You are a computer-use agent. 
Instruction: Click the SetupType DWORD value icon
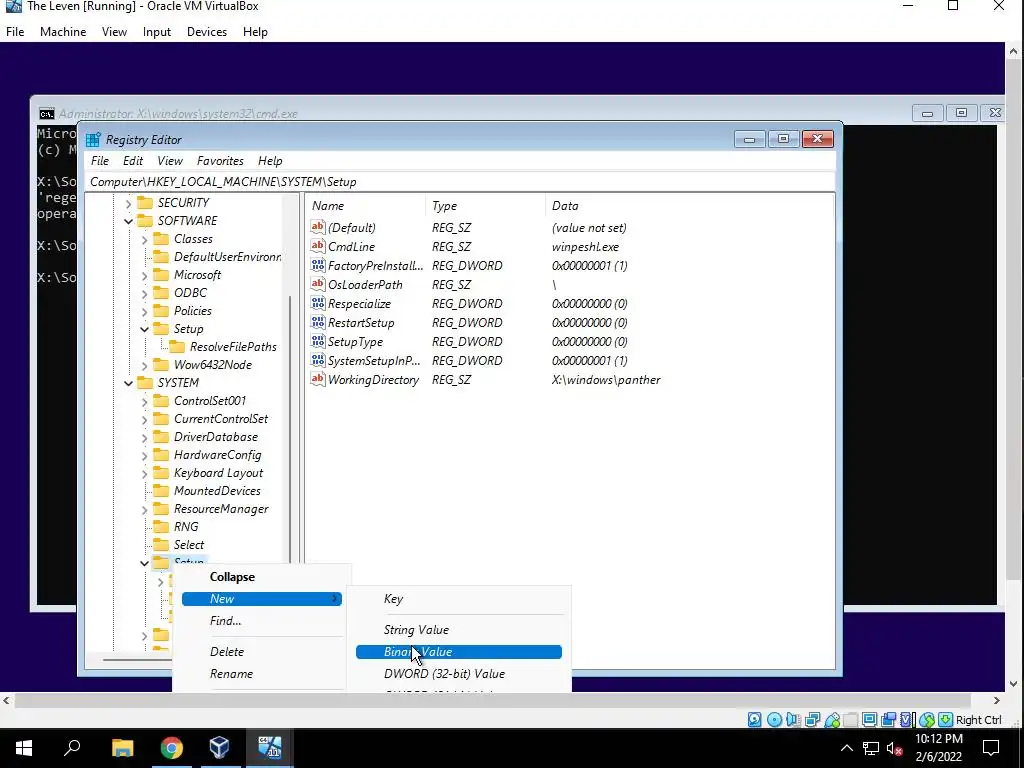(317, 341)
